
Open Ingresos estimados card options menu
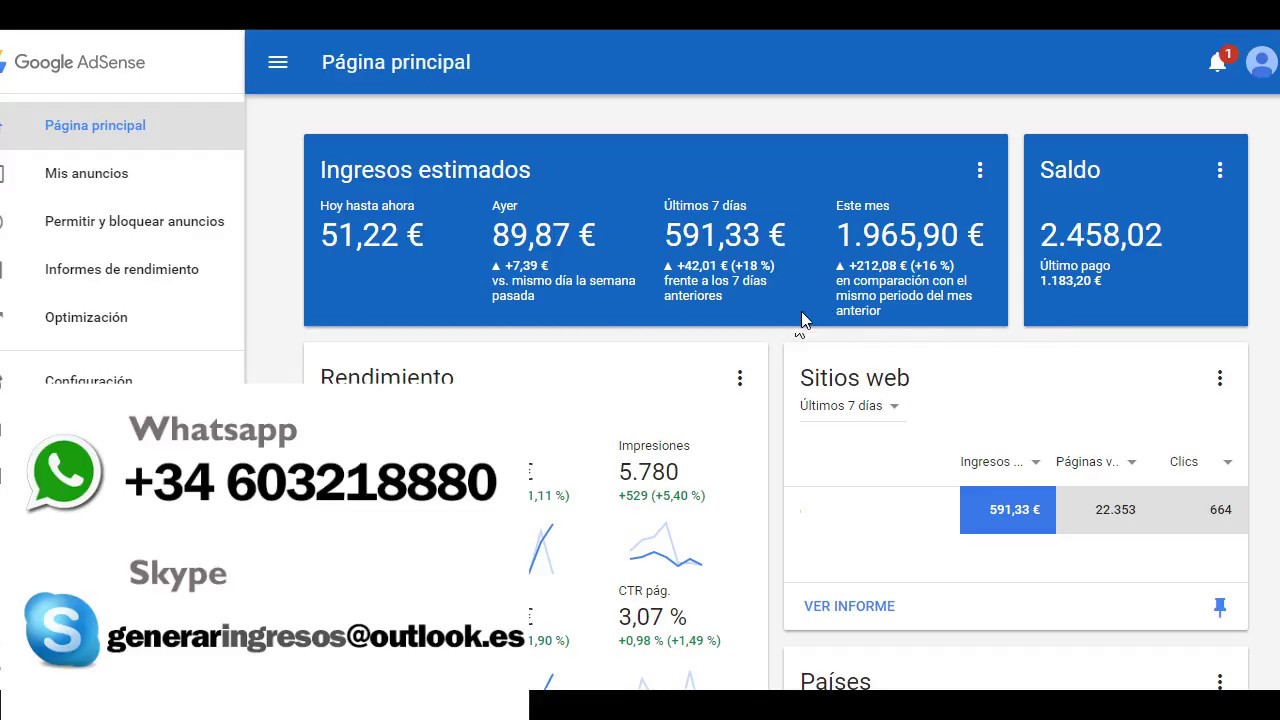(980, 170)
